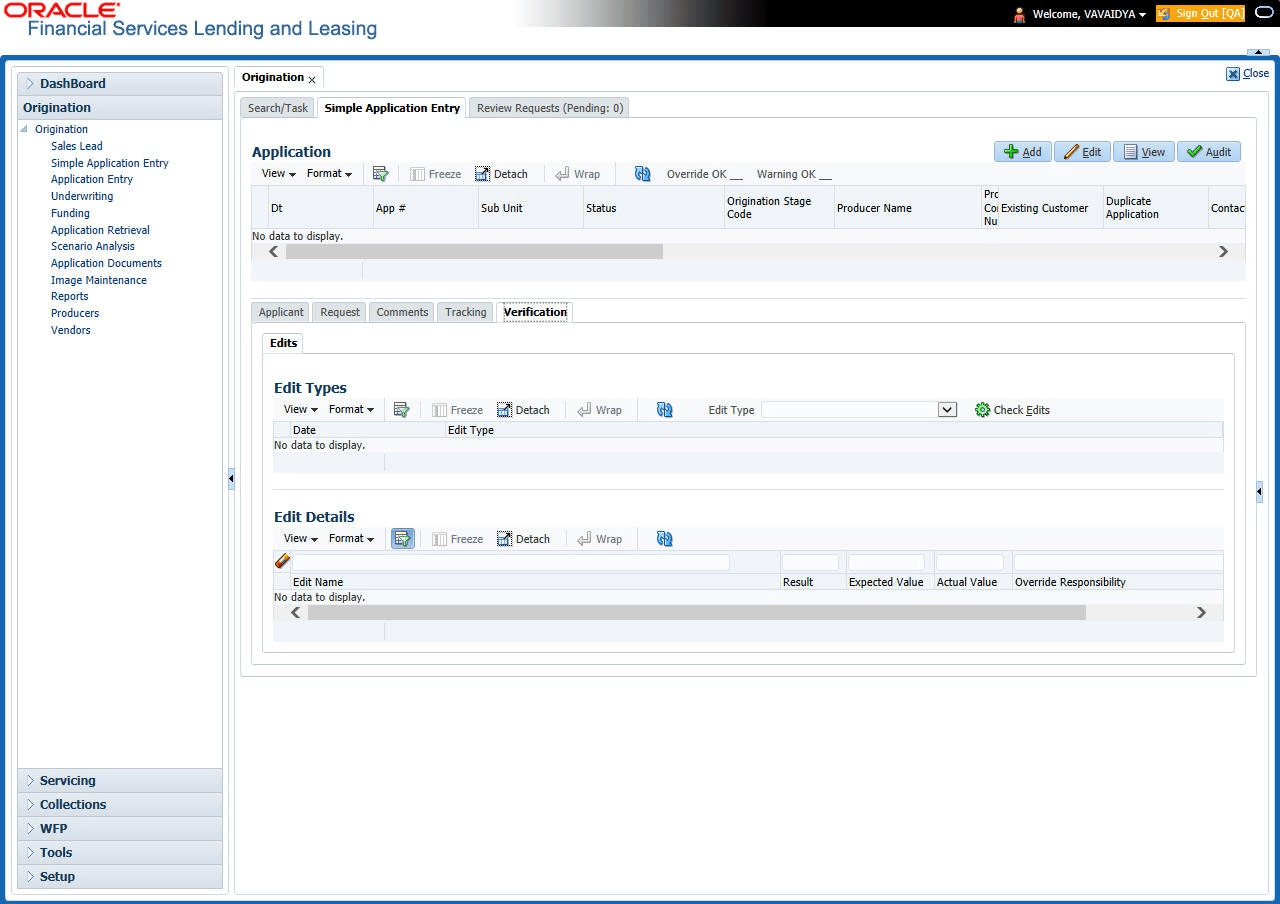The width and height of the screenshot is (1280, 904).
Task: Click the clear filter eraser icon in Edit Details
Action: click(282, 562)
